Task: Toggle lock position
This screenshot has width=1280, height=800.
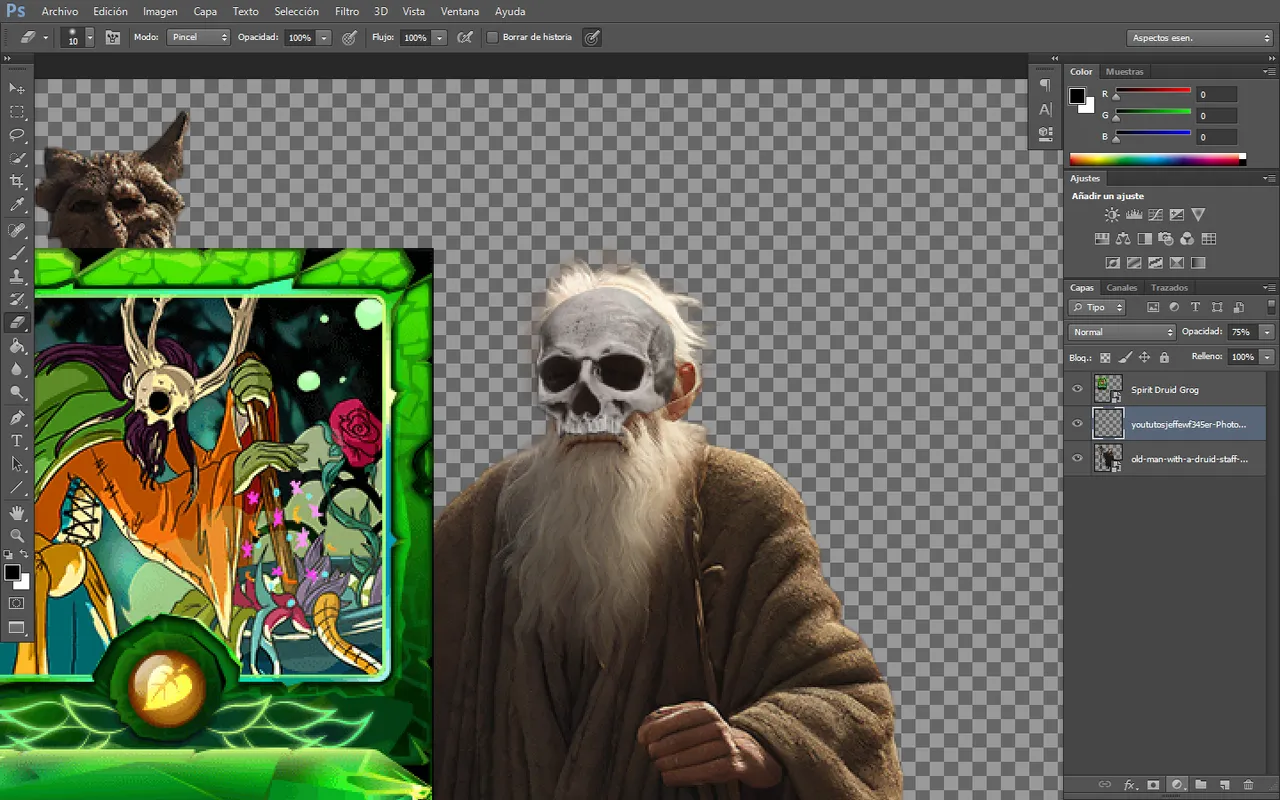Action: (1145, 357)
